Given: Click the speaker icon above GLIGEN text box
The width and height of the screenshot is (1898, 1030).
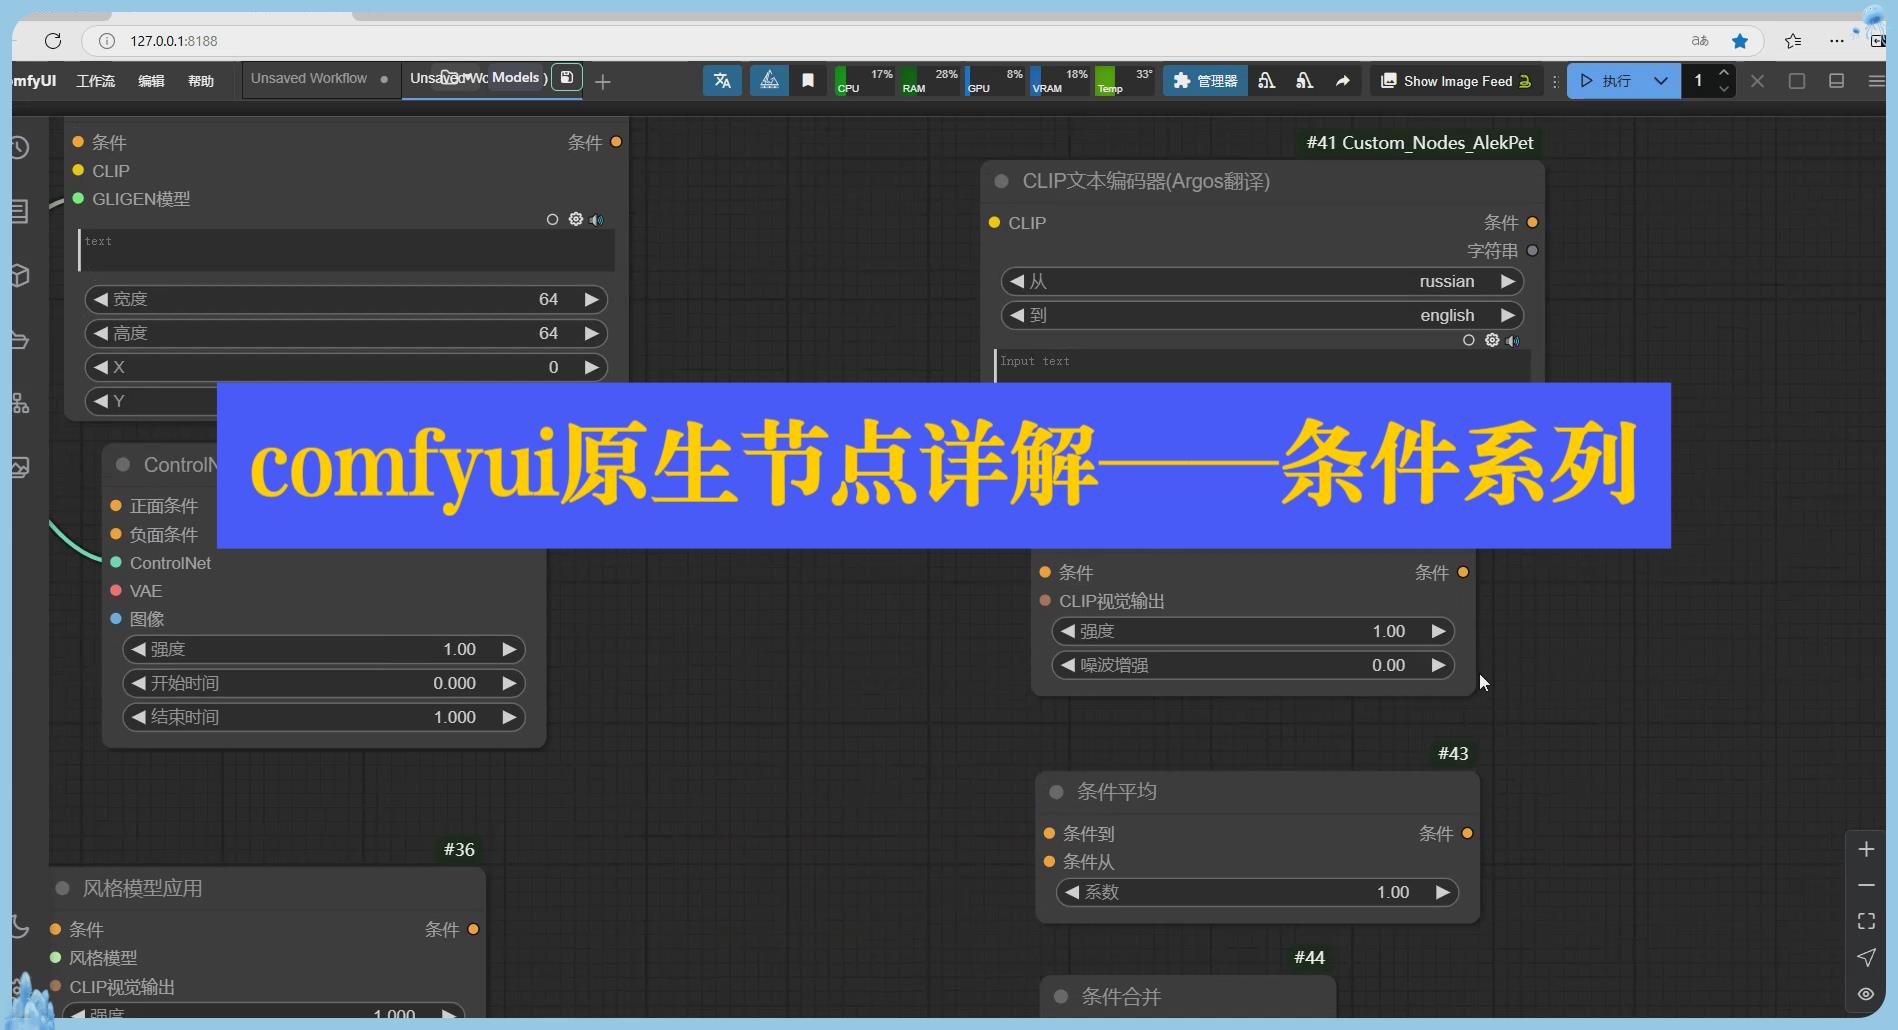Looking at the screenshot, I should [x=597, y=219].
